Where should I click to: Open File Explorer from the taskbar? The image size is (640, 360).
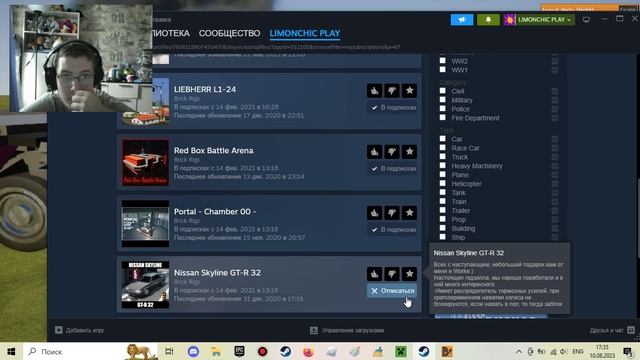coord(216,351)
